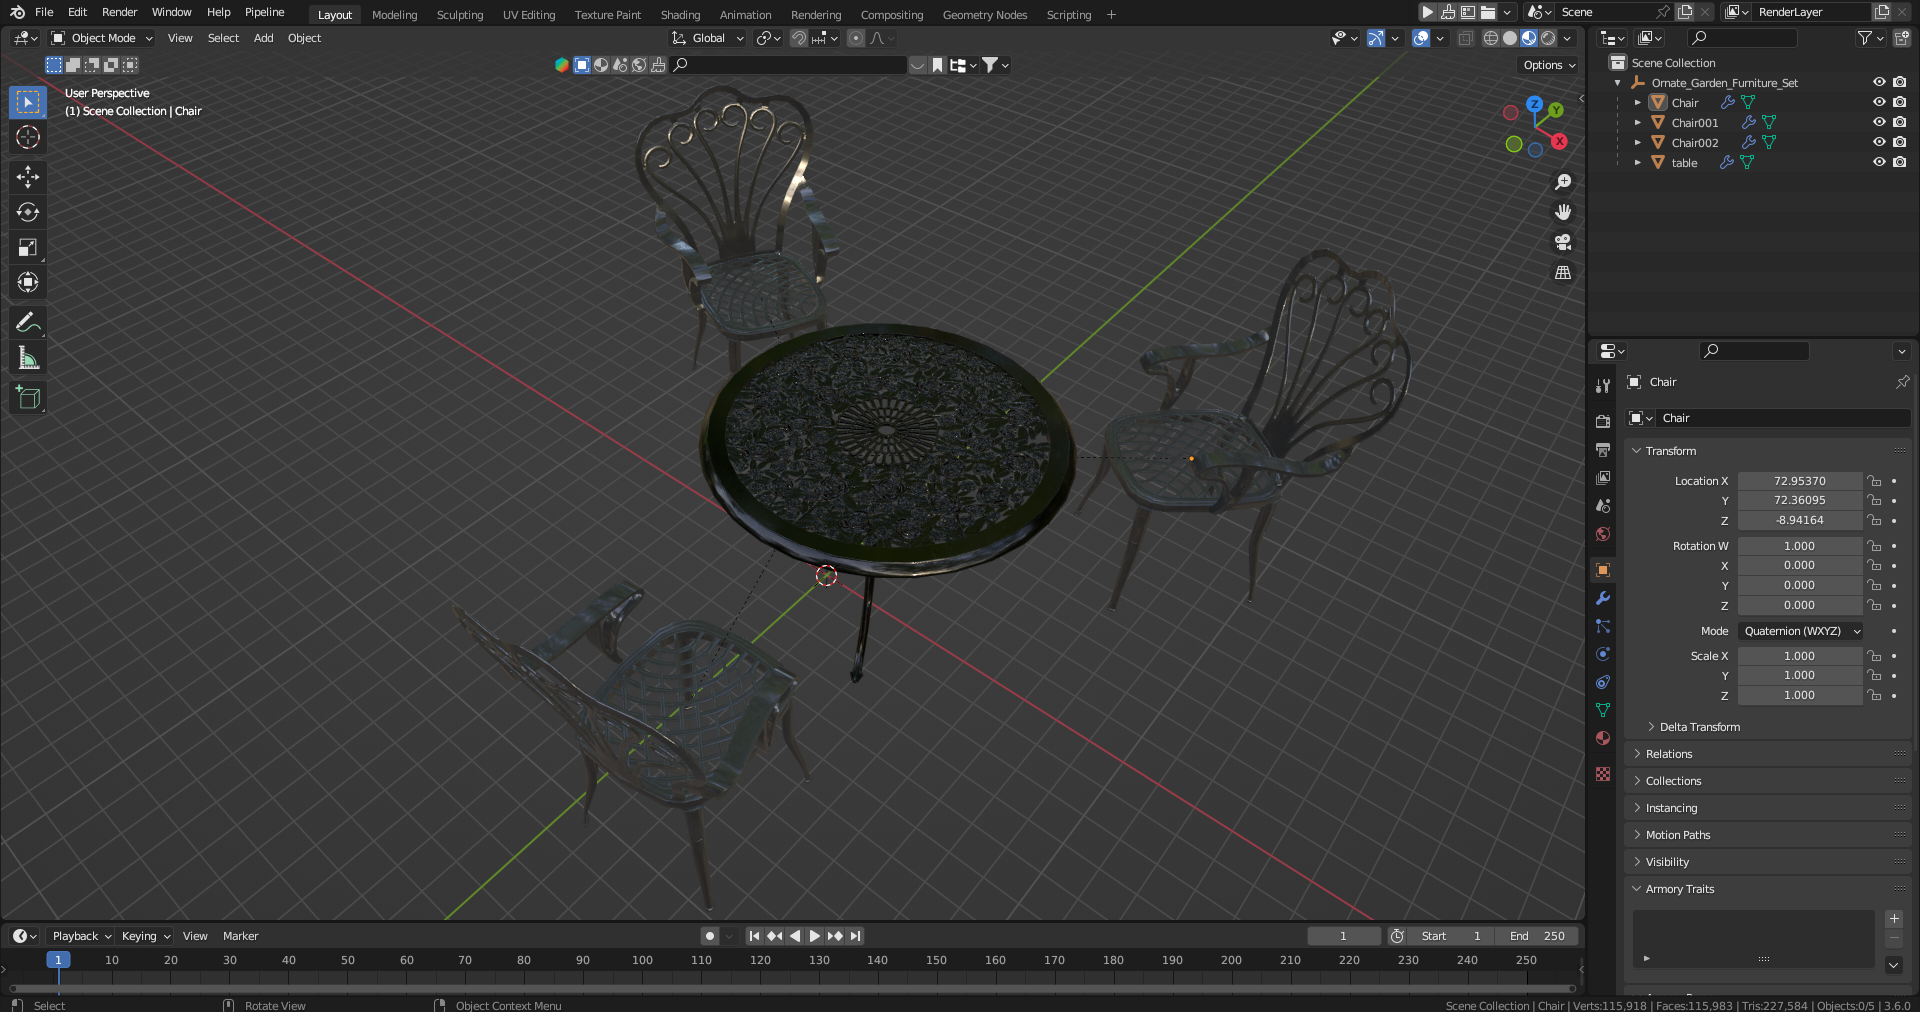Hide table object in viewport
Viewport: 1920px width, 1012px height.
point(1879,162)
